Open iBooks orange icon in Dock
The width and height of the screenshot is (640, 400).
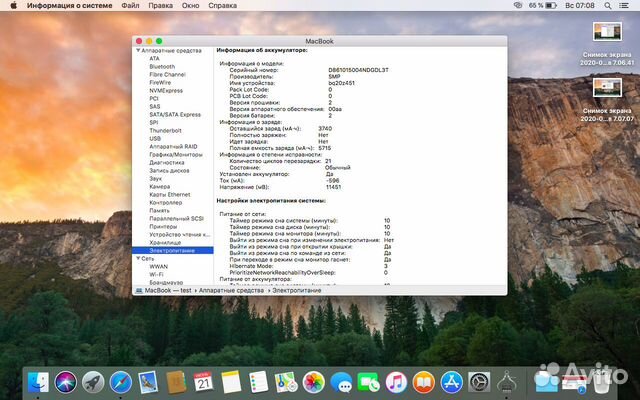point(424,383)
